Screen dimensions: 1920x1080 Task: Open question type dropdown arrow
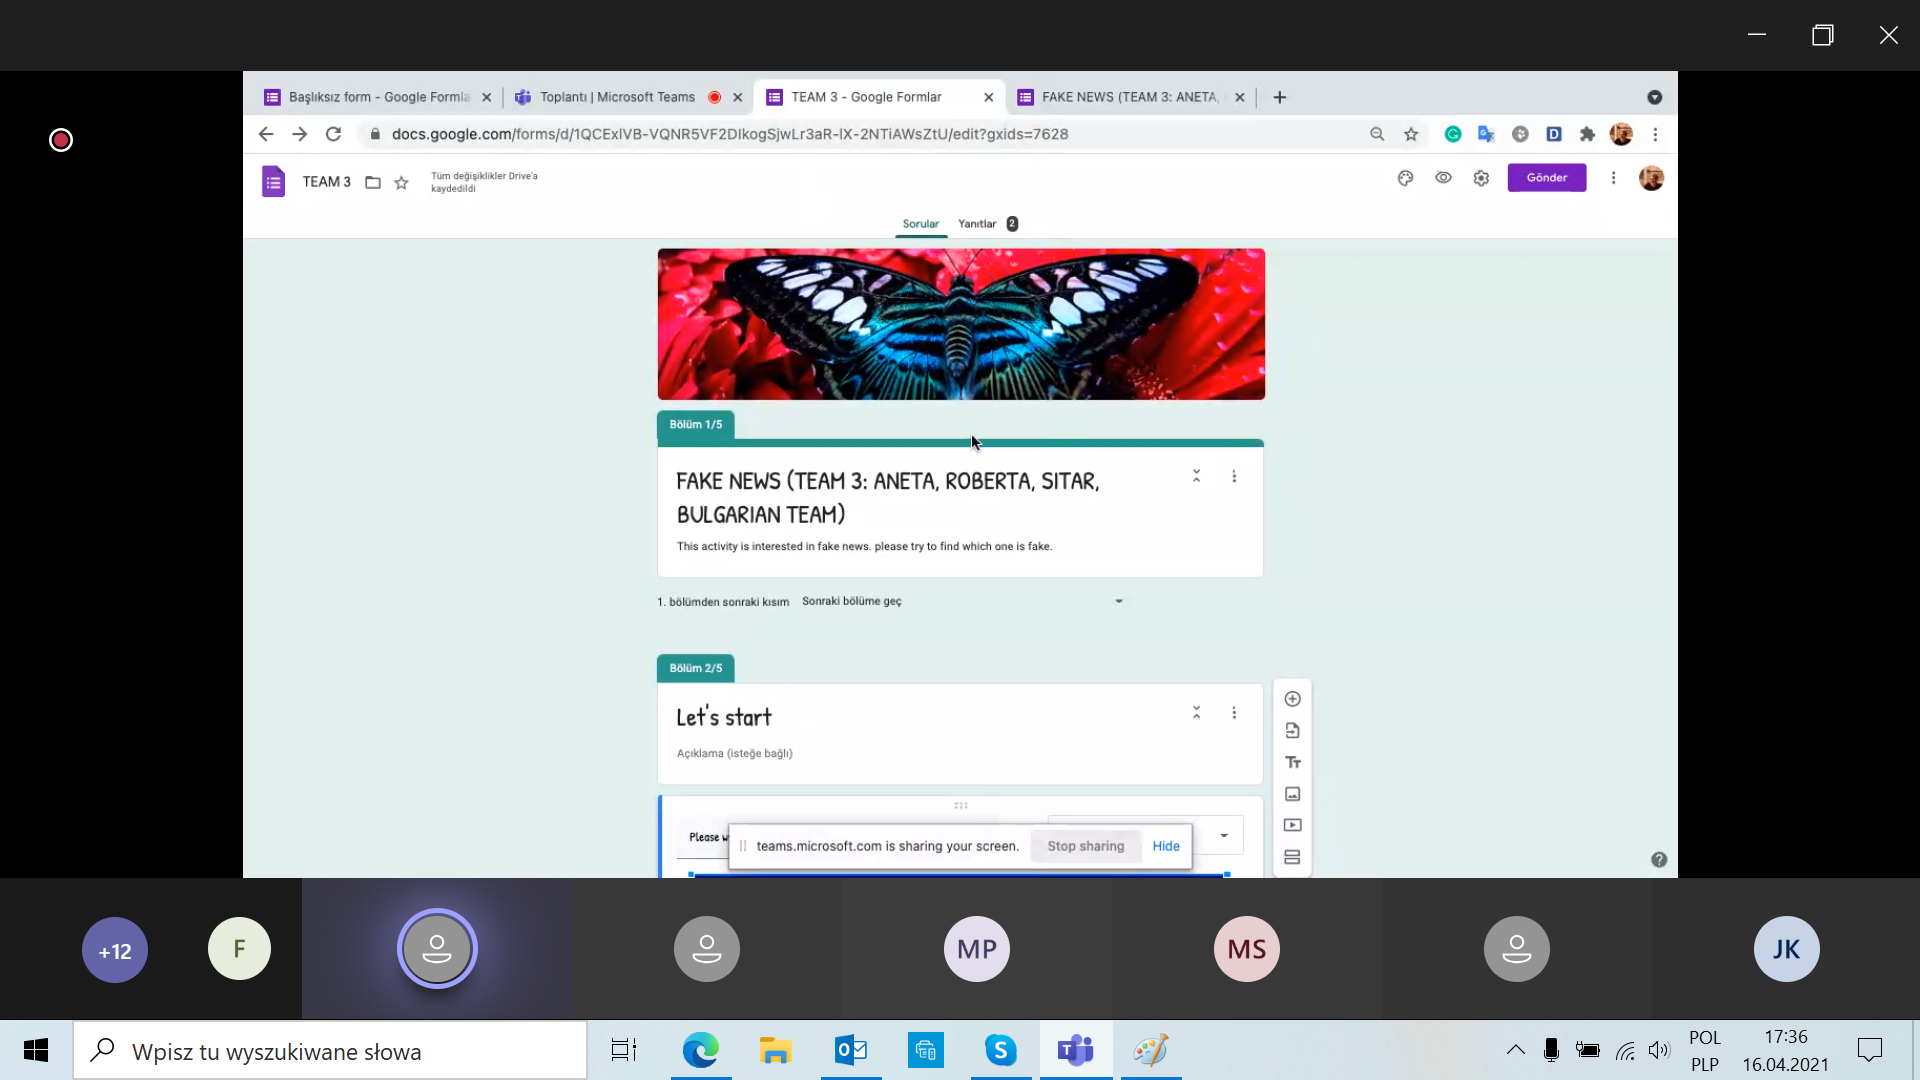[x=1224, y=836]
